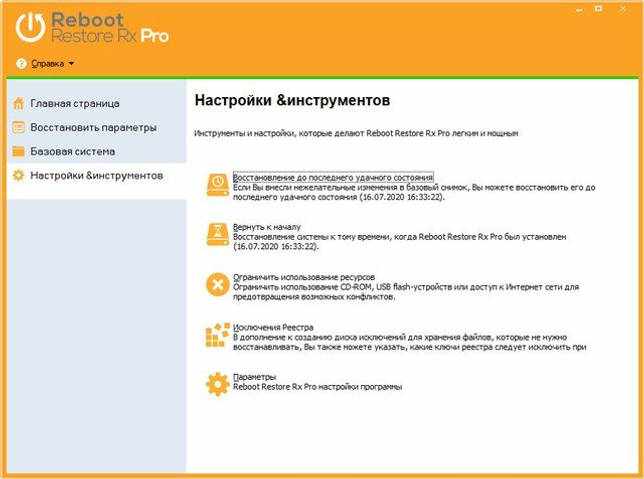Open Восстановить параметры section
The width and height of the screenshot is (644, 479).
[x=93, y=127]
